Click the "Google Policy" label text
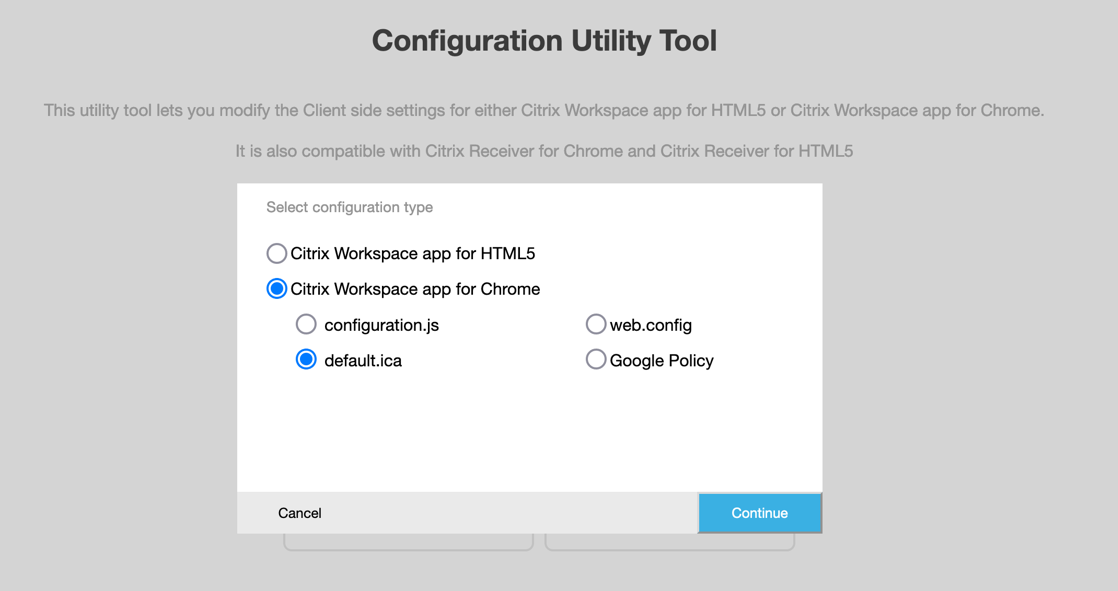This screenshot has width=1118, height=591. click(x=662, y=361)
